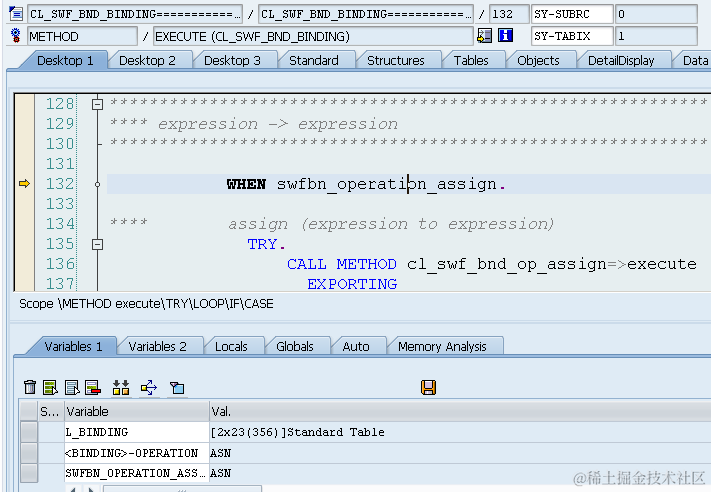711x492 pixels.
Task: Click the blue info icon next to SY-SUBRC
Action: 505,35
